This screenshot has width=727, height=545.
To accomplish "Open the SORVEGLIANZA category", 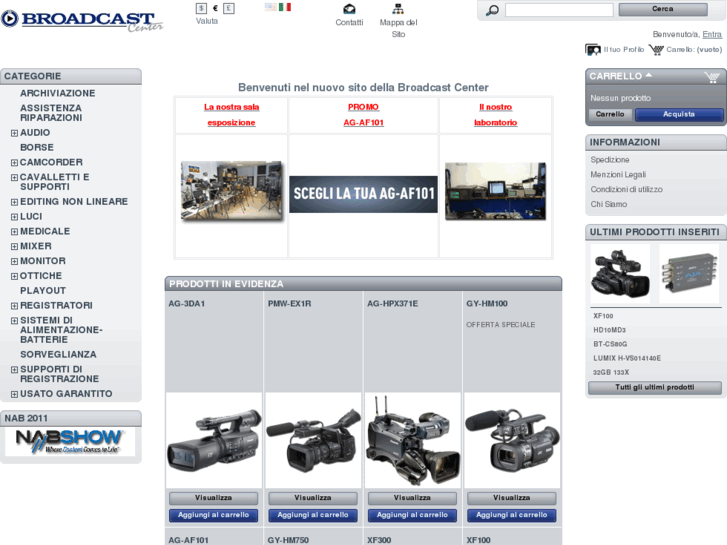I will point(58,355).
